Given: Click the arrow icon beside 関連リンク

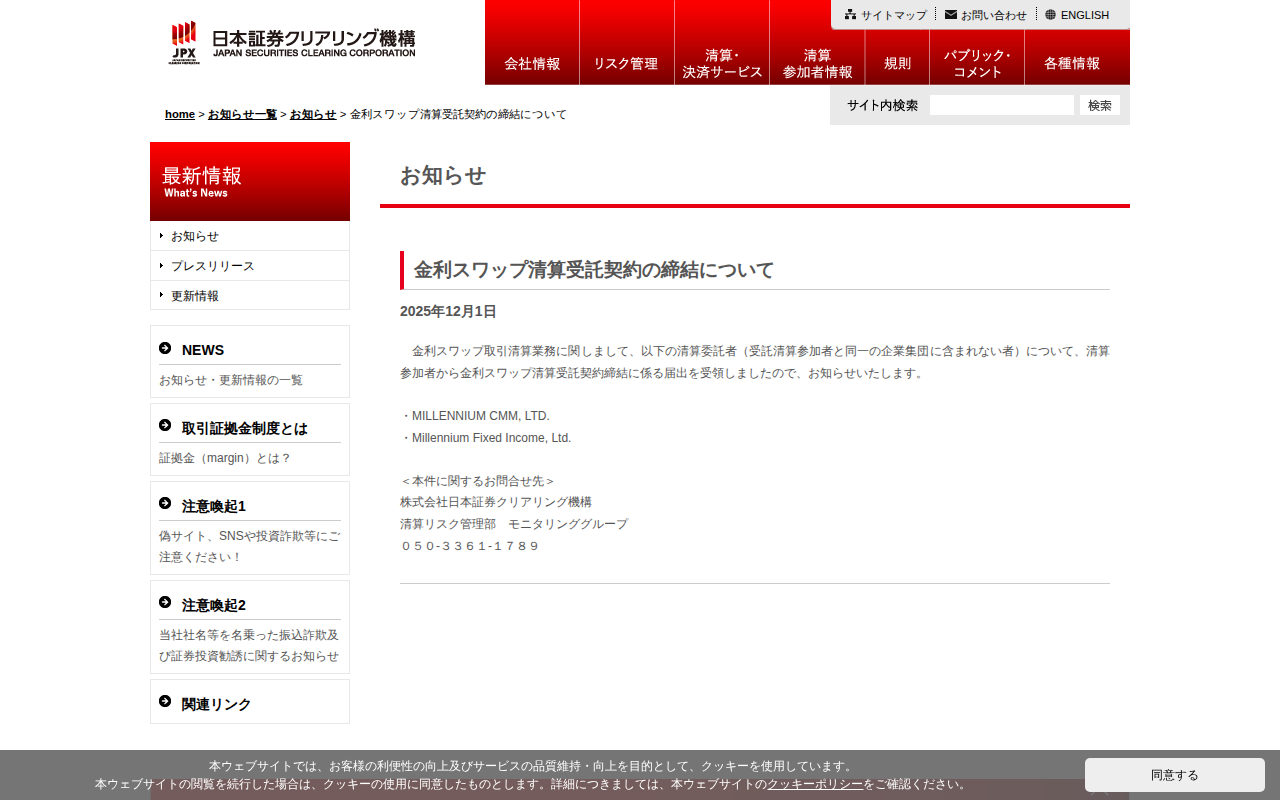Looking at the screenshot, I should [165, 702].
